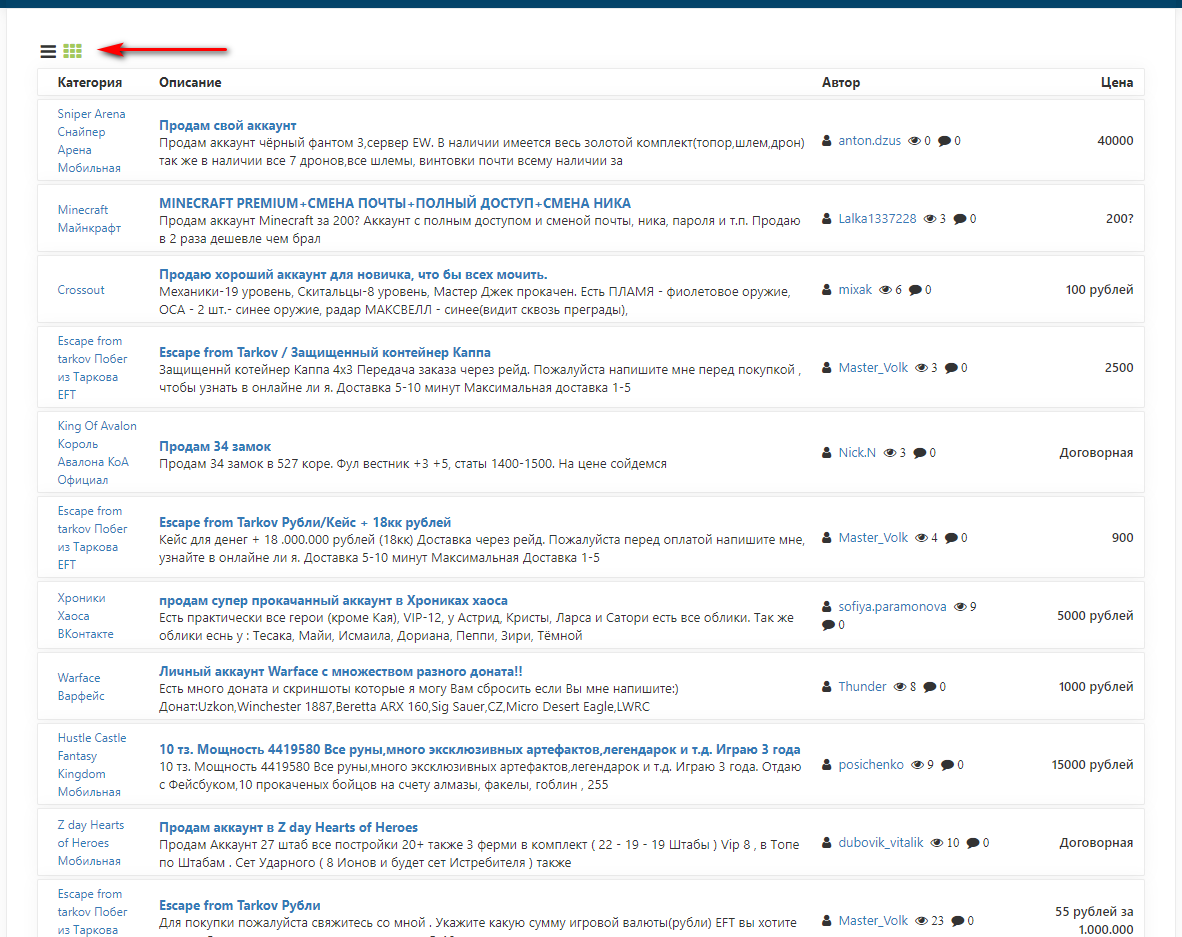Open Z day Hearts of Heroes category
Viewport: 1182px width, 937px height.
coord(90,843)
